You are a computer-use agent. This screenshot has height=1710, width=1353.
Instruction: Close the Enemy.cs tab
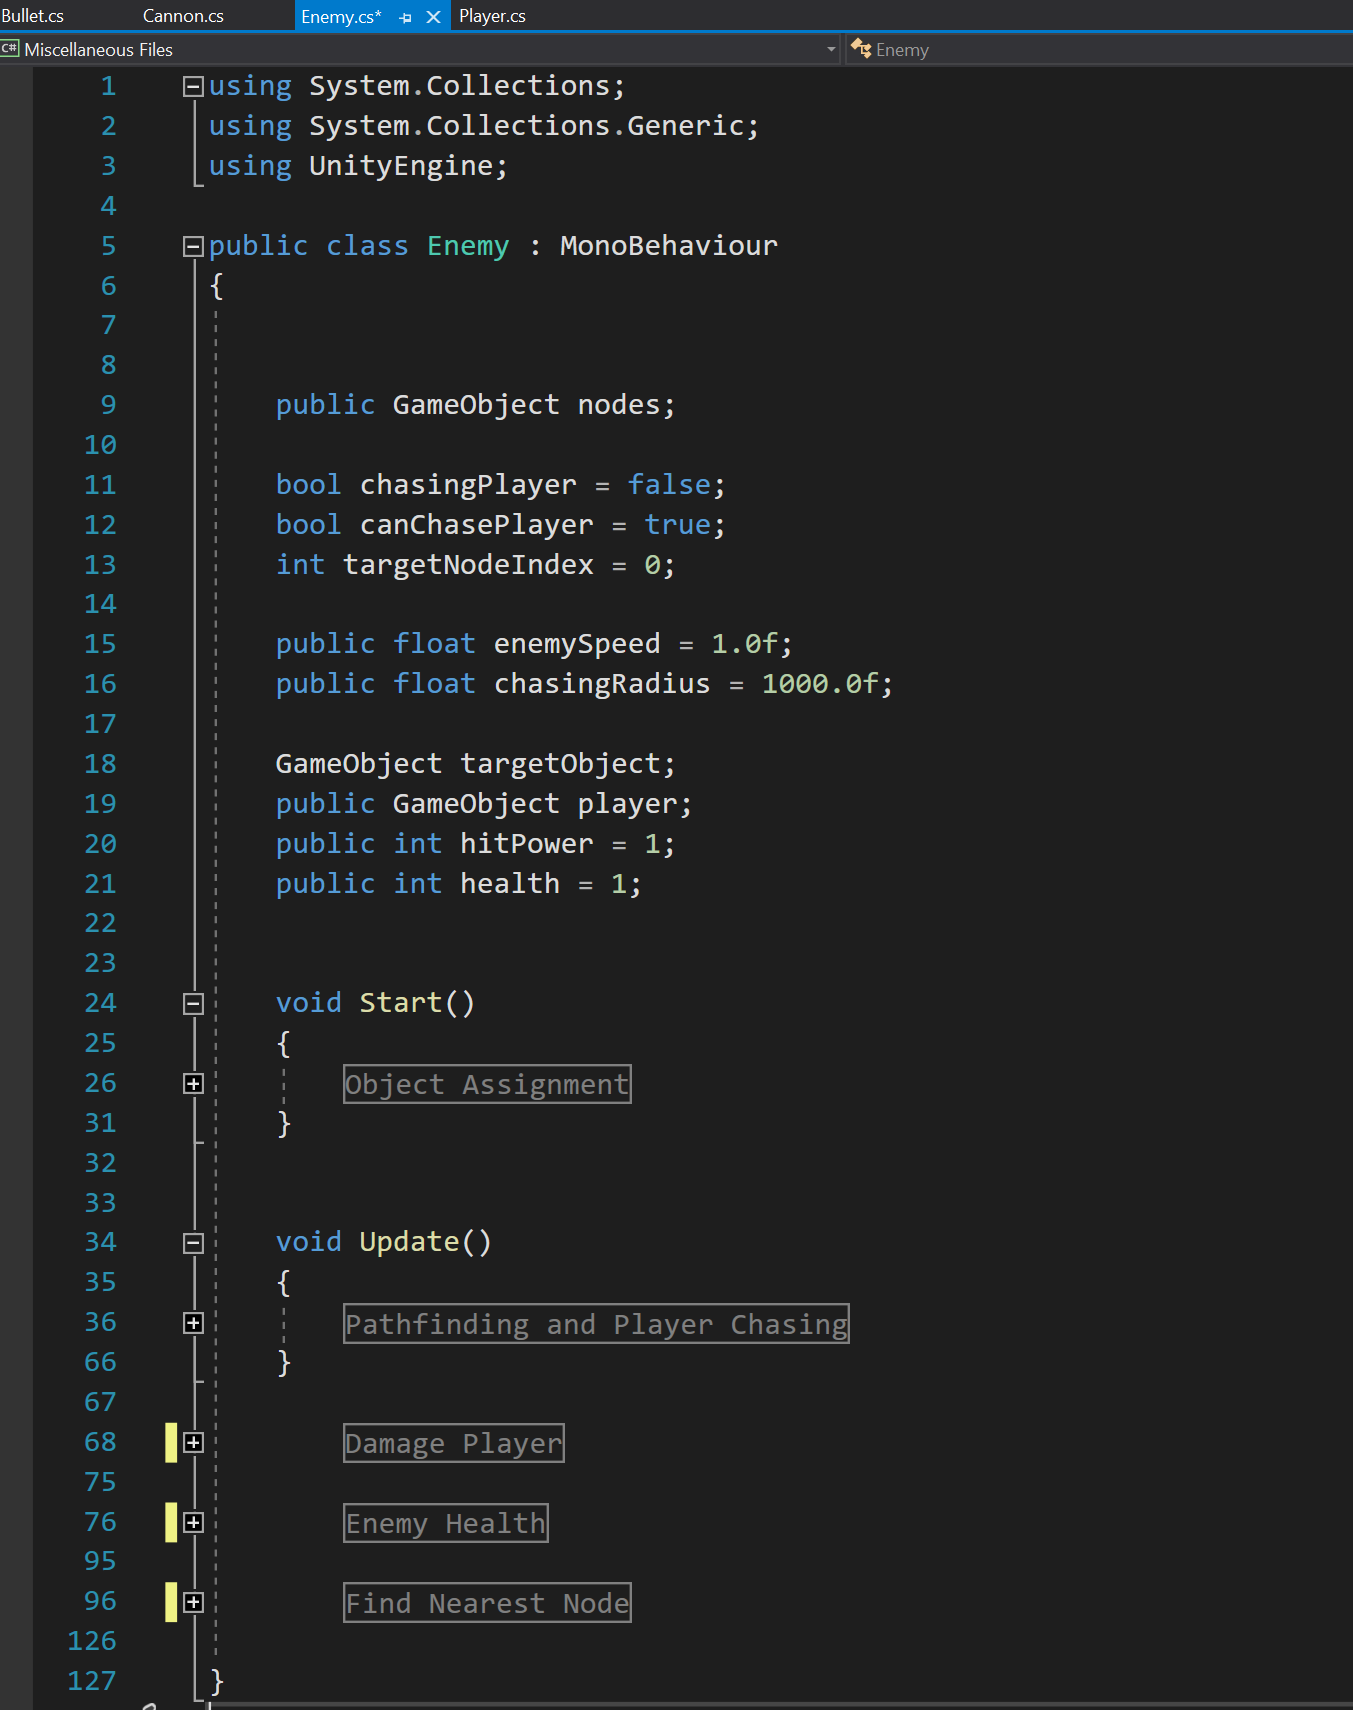[x=433, y=17]
